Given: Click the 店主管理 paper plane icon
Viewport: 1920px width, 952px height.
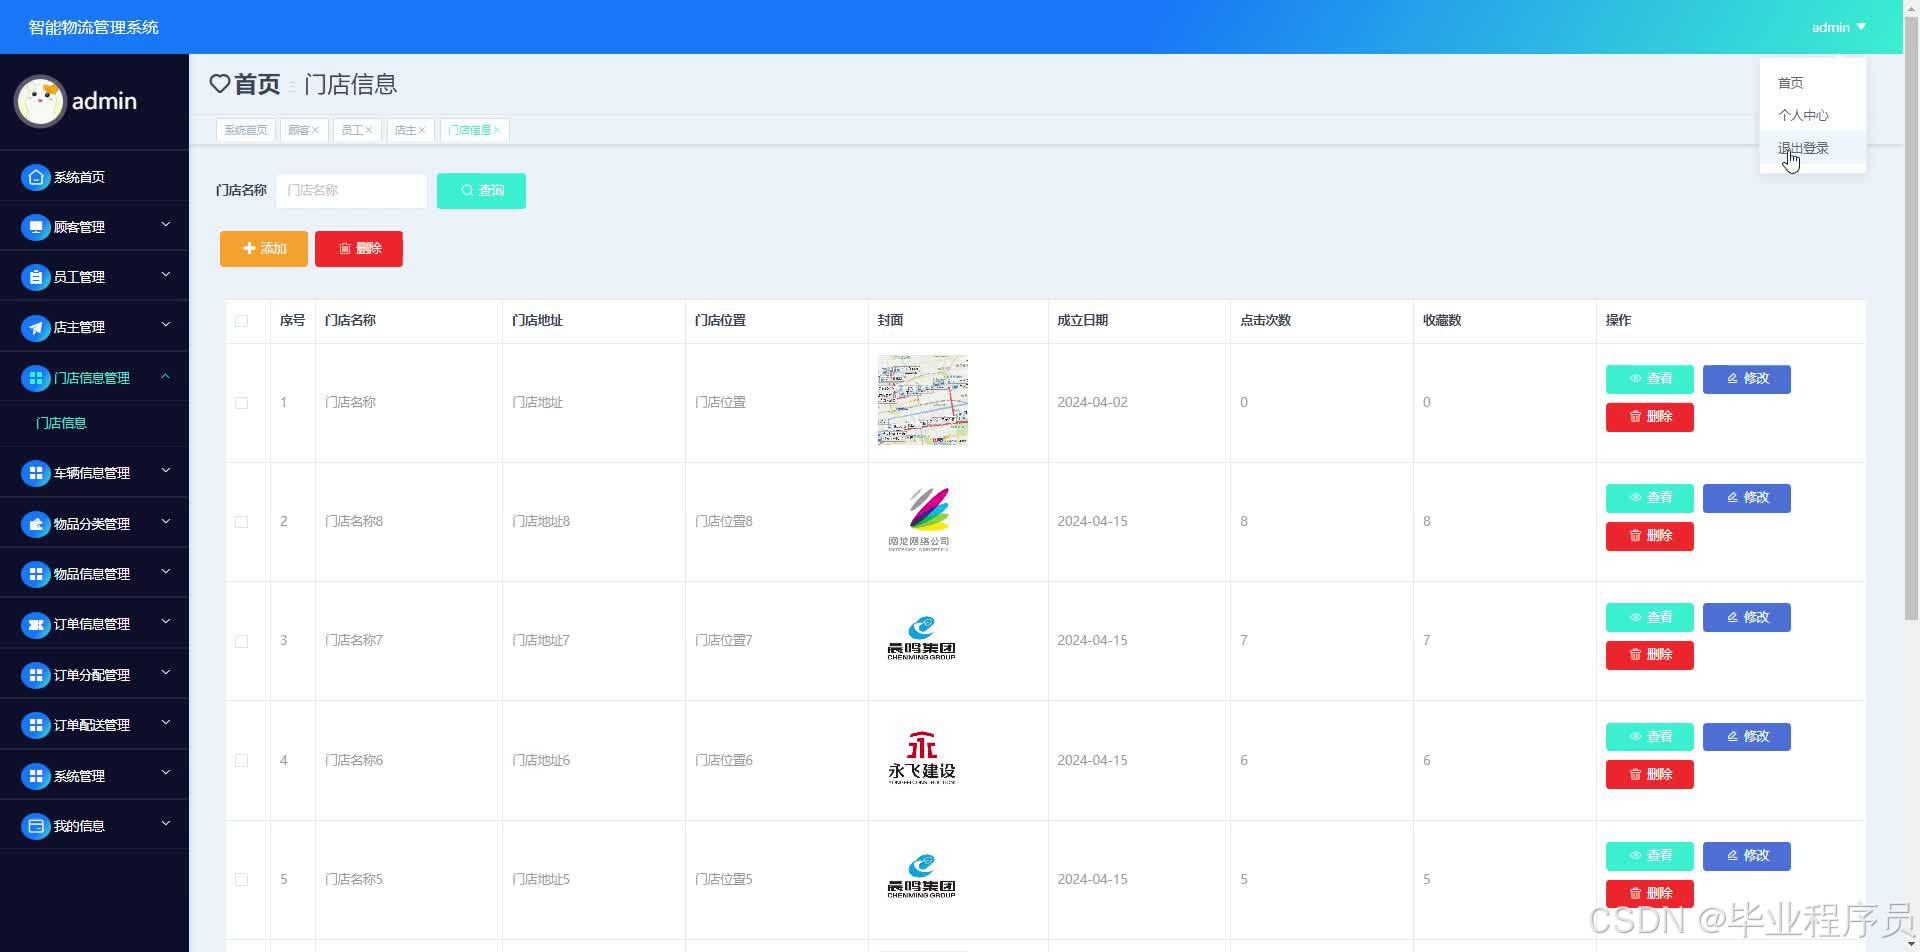Looking at the screenshot, I should point(36,327).
